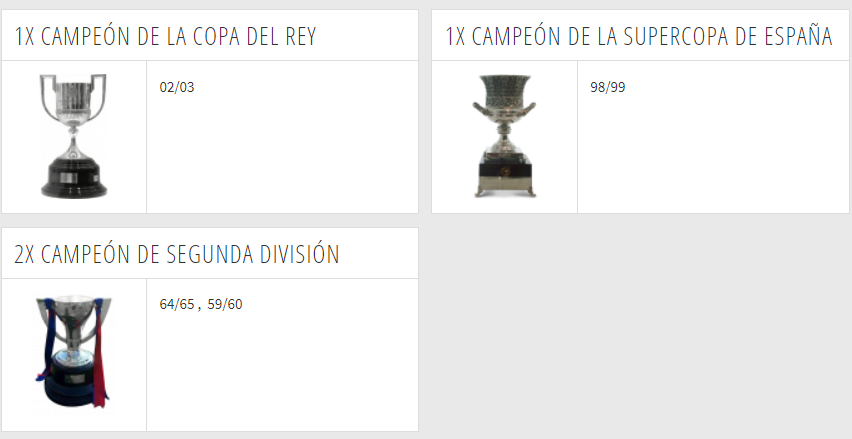Open the 98/99 season link
852x439 pixels.
click(x=607, y=87)
